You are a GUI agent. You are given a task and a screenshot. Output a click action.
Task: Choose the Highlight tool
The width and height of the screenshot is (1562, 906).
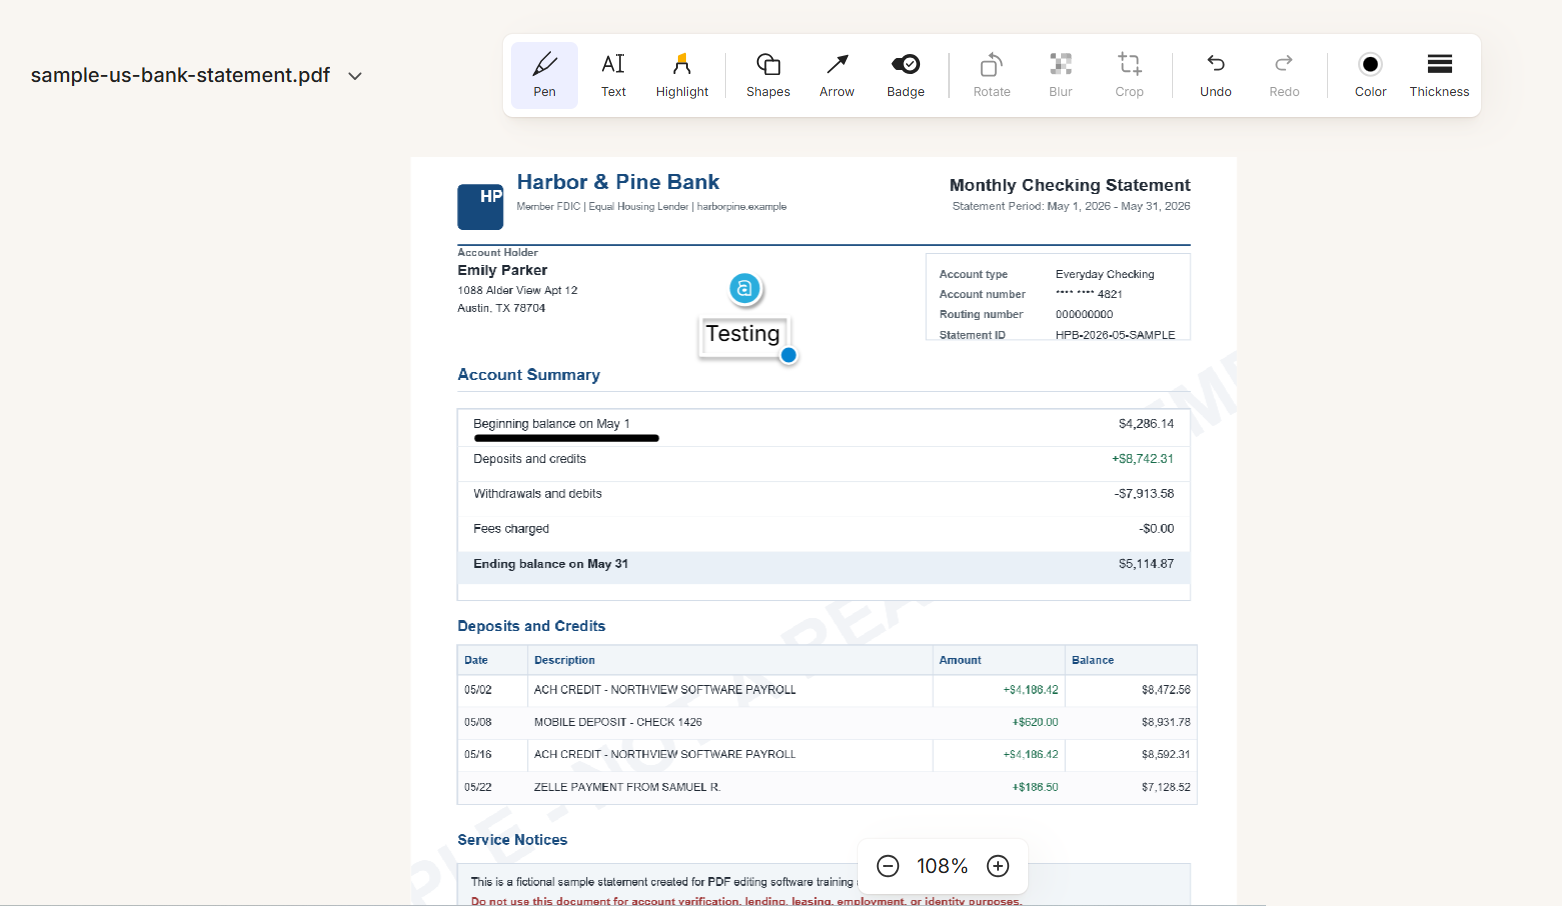(682, 75)
